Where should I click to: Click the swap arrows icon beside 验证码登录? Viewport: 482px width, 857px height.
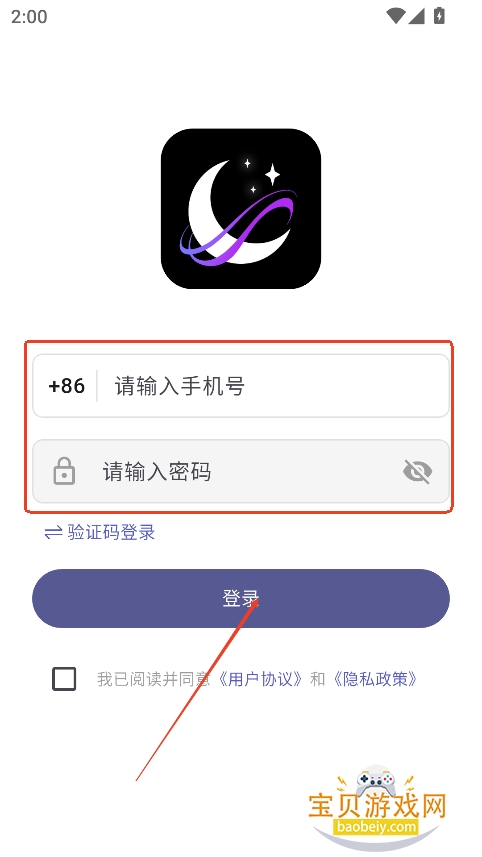point(53,532)
